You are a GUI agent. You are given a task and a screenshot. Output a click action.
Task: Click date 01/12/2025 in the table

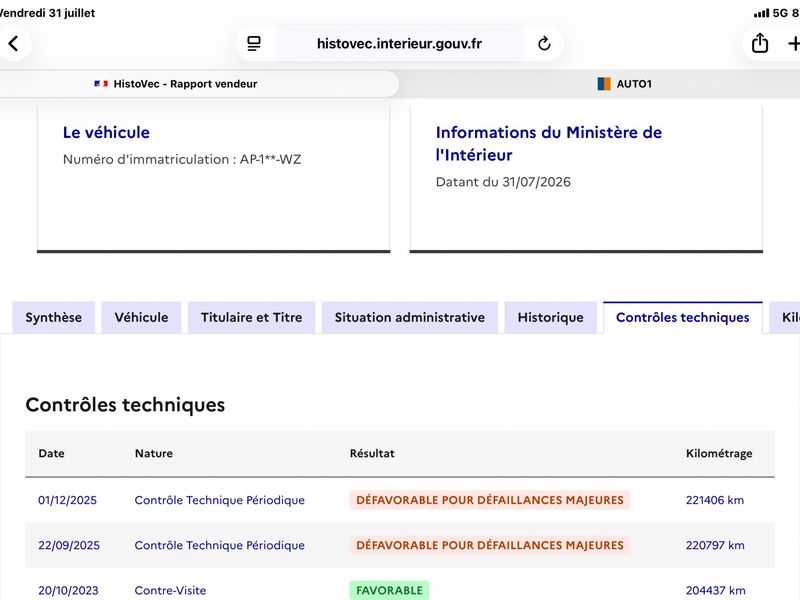pos(67,500)
